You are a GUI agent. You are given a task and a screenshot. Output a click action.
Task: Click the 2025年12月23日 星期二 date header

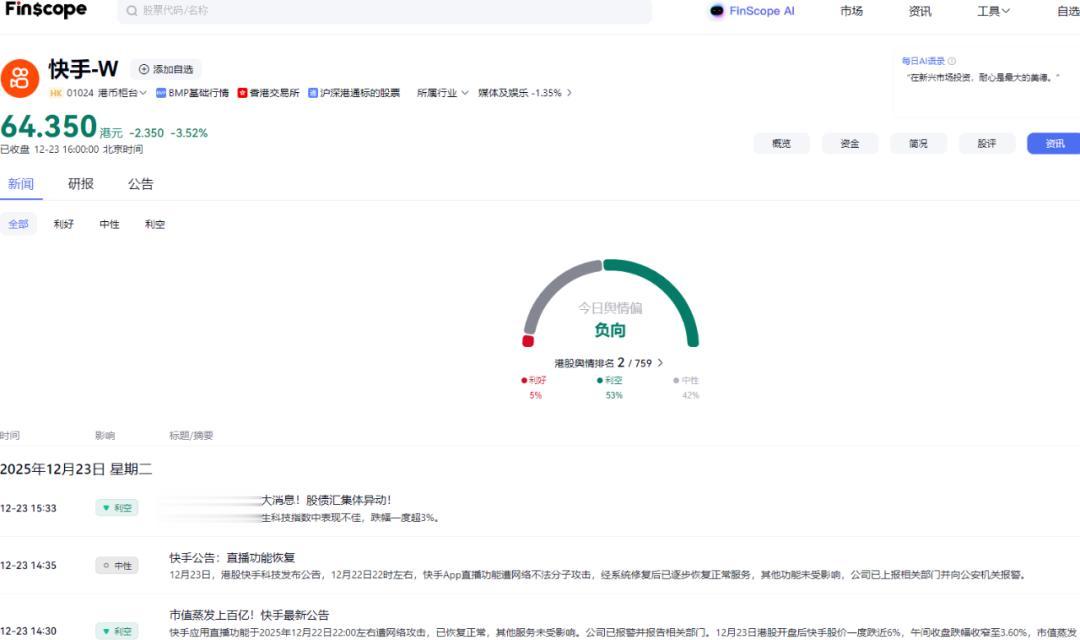[x=76, y=469]
